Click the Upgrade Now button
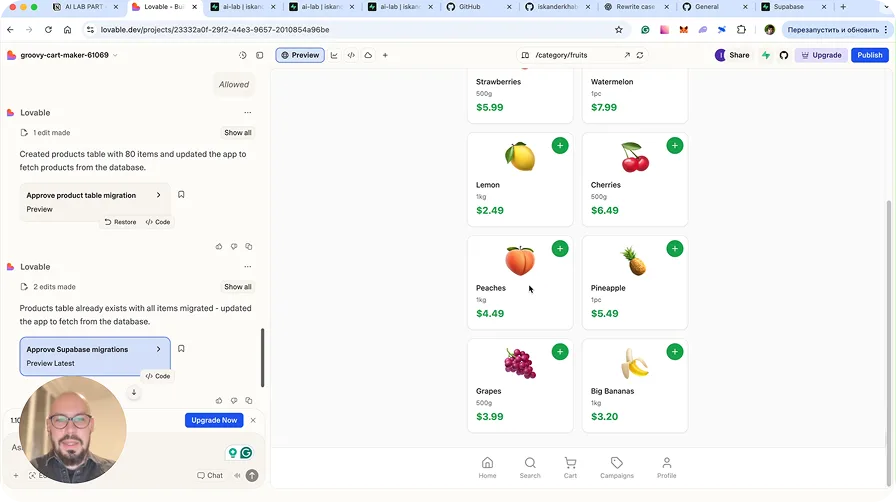 click(x=214, y=420)
